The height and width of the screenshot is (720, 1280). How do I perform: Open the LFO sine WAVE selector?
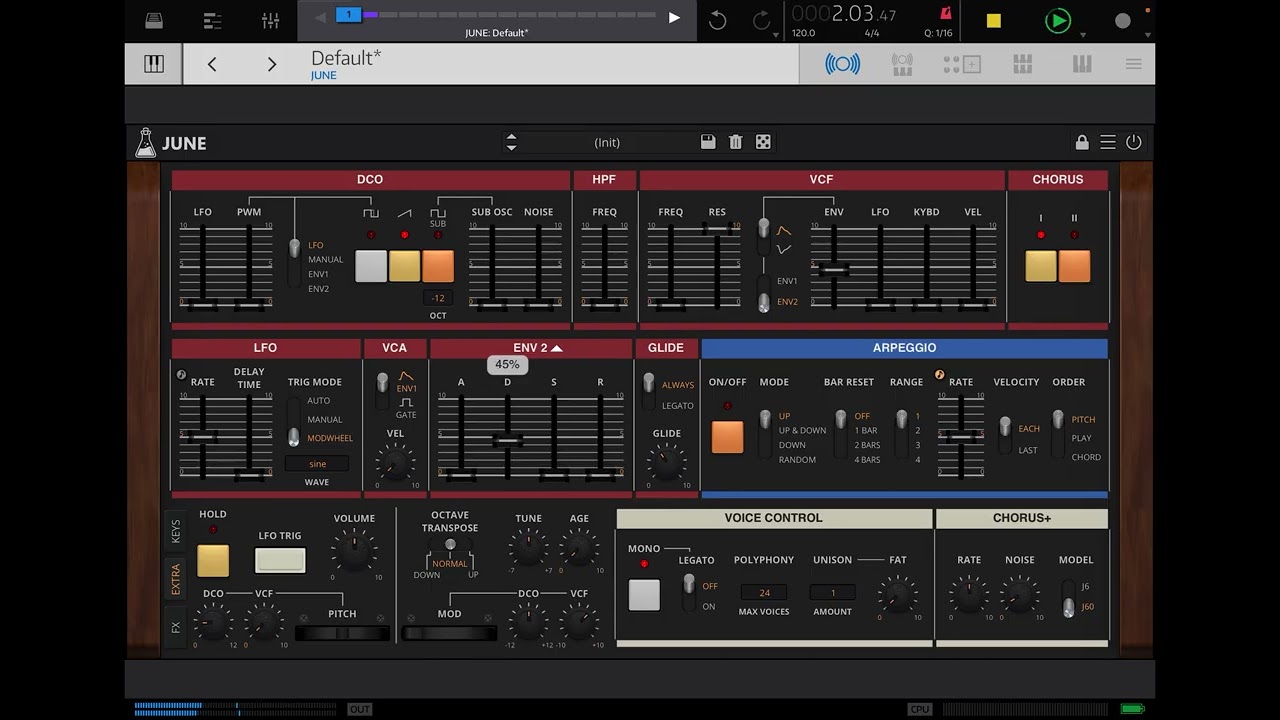tap(317, 464)
